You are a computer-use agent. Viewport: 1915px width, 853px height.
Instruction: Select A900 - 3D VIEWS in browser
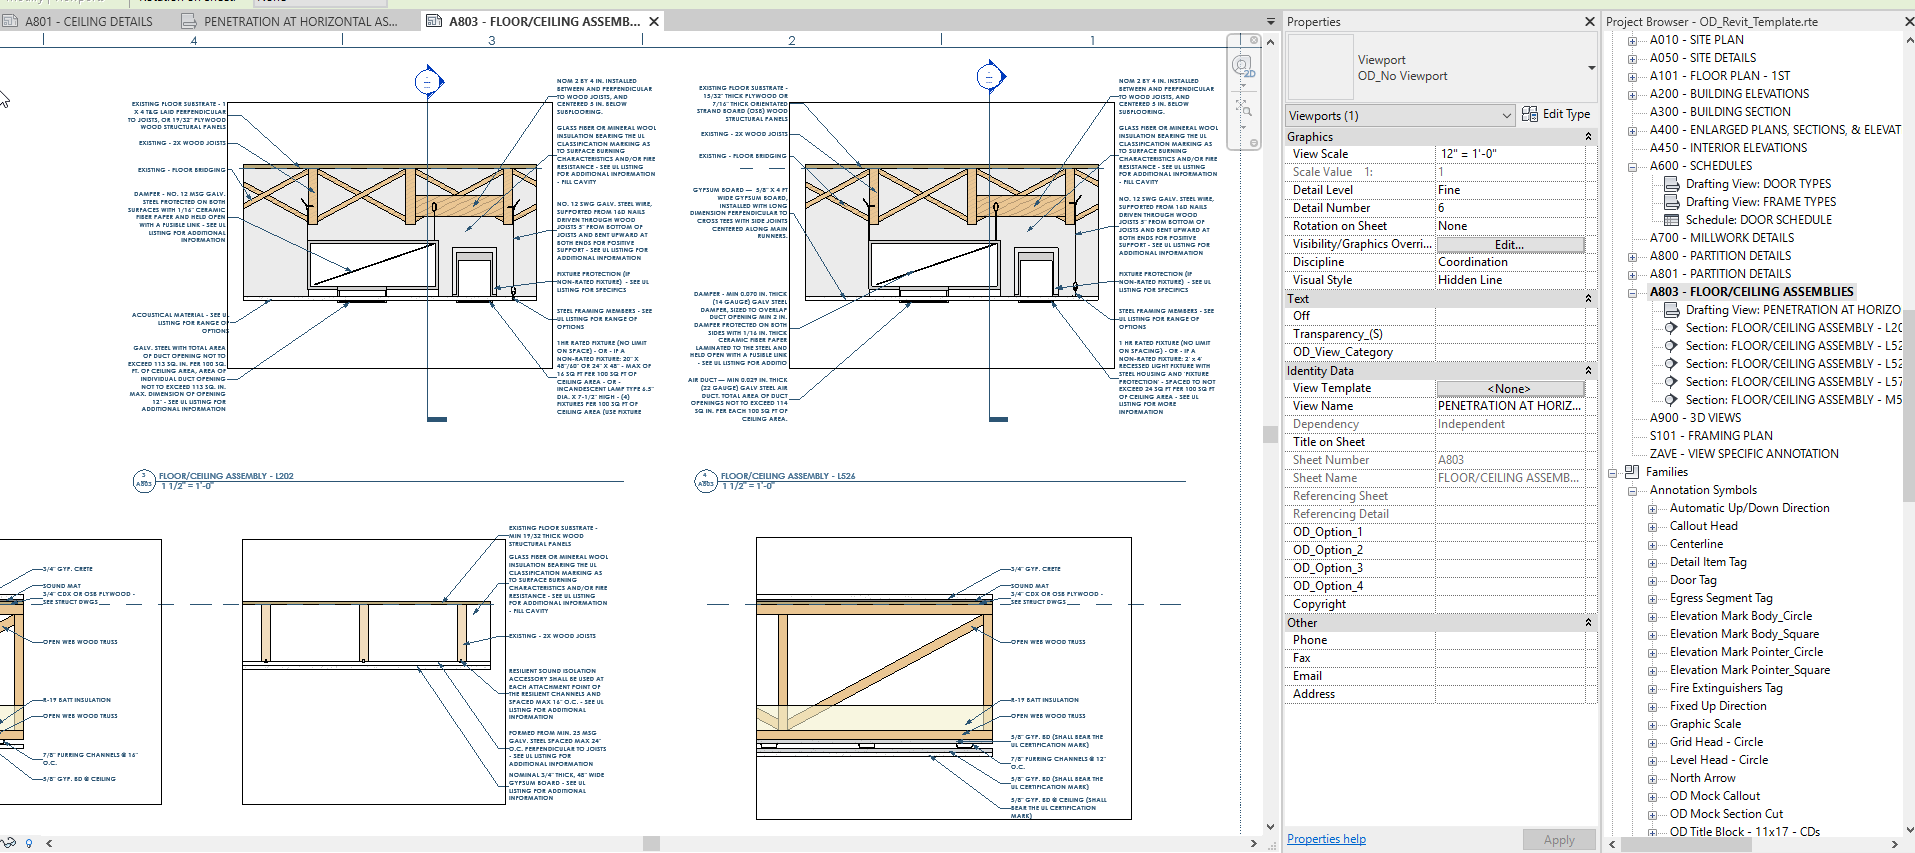tap(1695, 418)
